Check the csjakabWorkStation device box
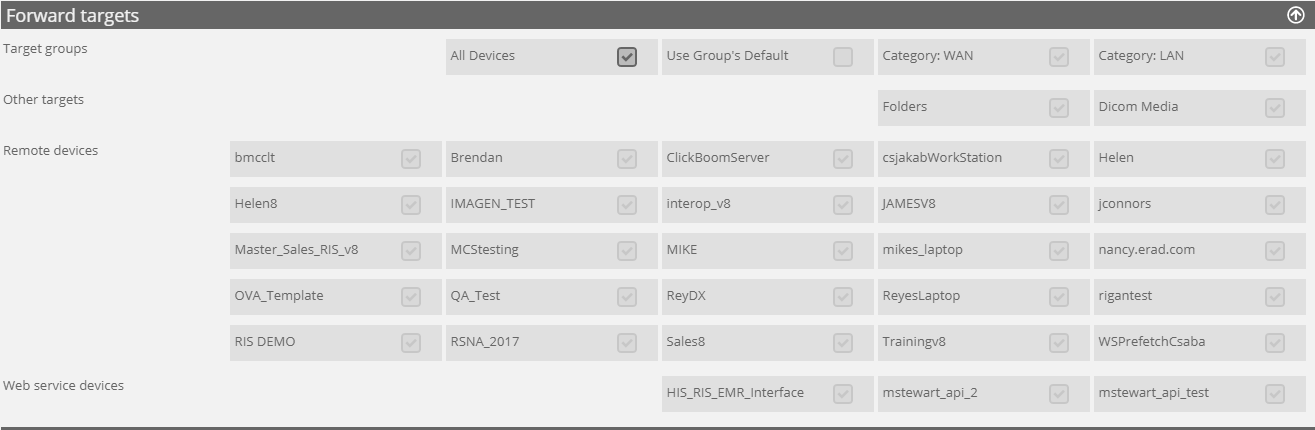 click(x=1059, y=158)
